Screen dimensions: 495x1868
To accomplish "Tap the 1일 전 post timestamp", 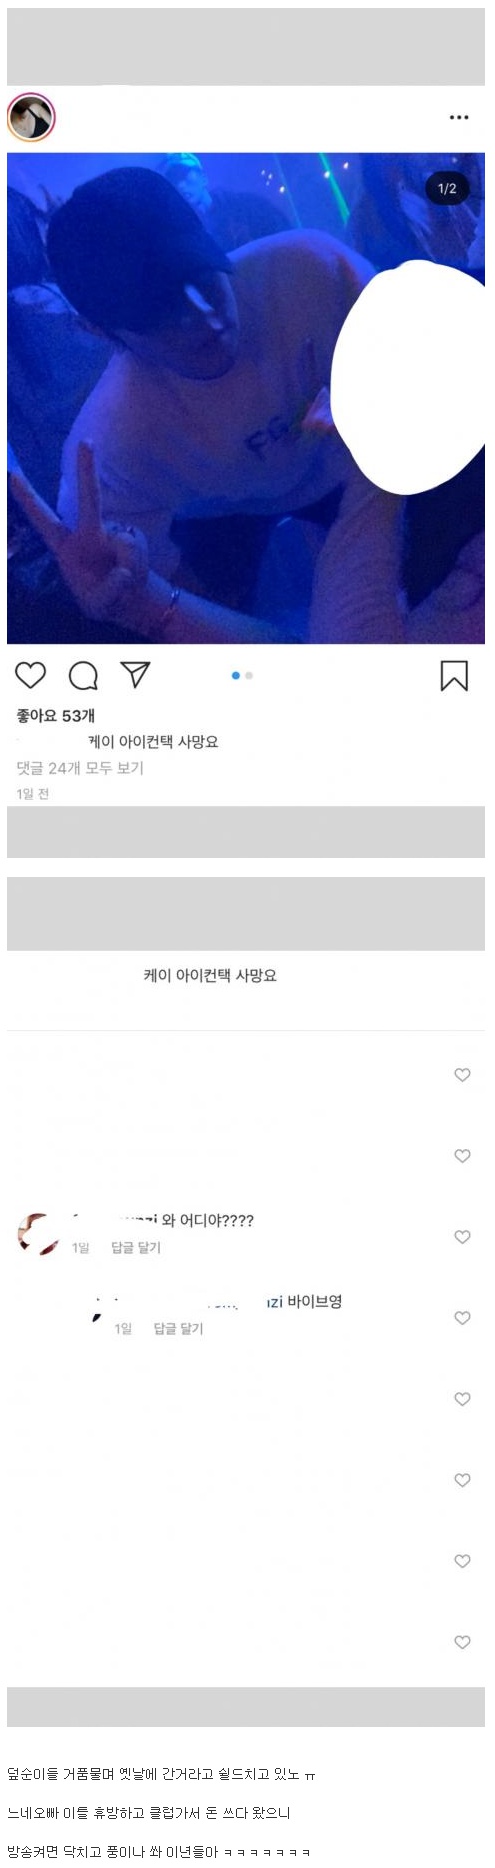I will (x=33, y=794).
